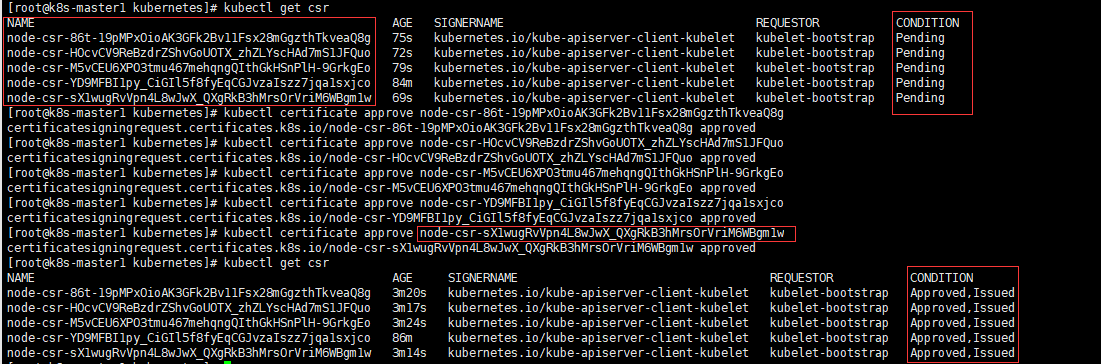1101x364 pixels.
Task: Click node-csr-HOcvCV9 argument in its approve command
Action: [x=602, y=143]
